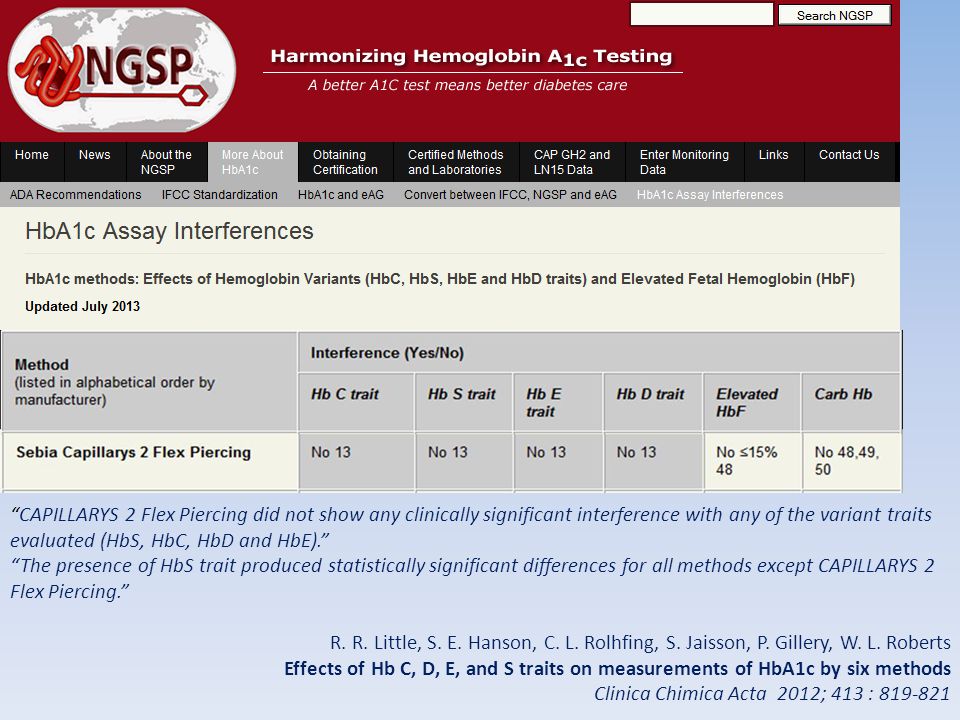Click the Method column header

pyautogui.click(x=149, y=381)
